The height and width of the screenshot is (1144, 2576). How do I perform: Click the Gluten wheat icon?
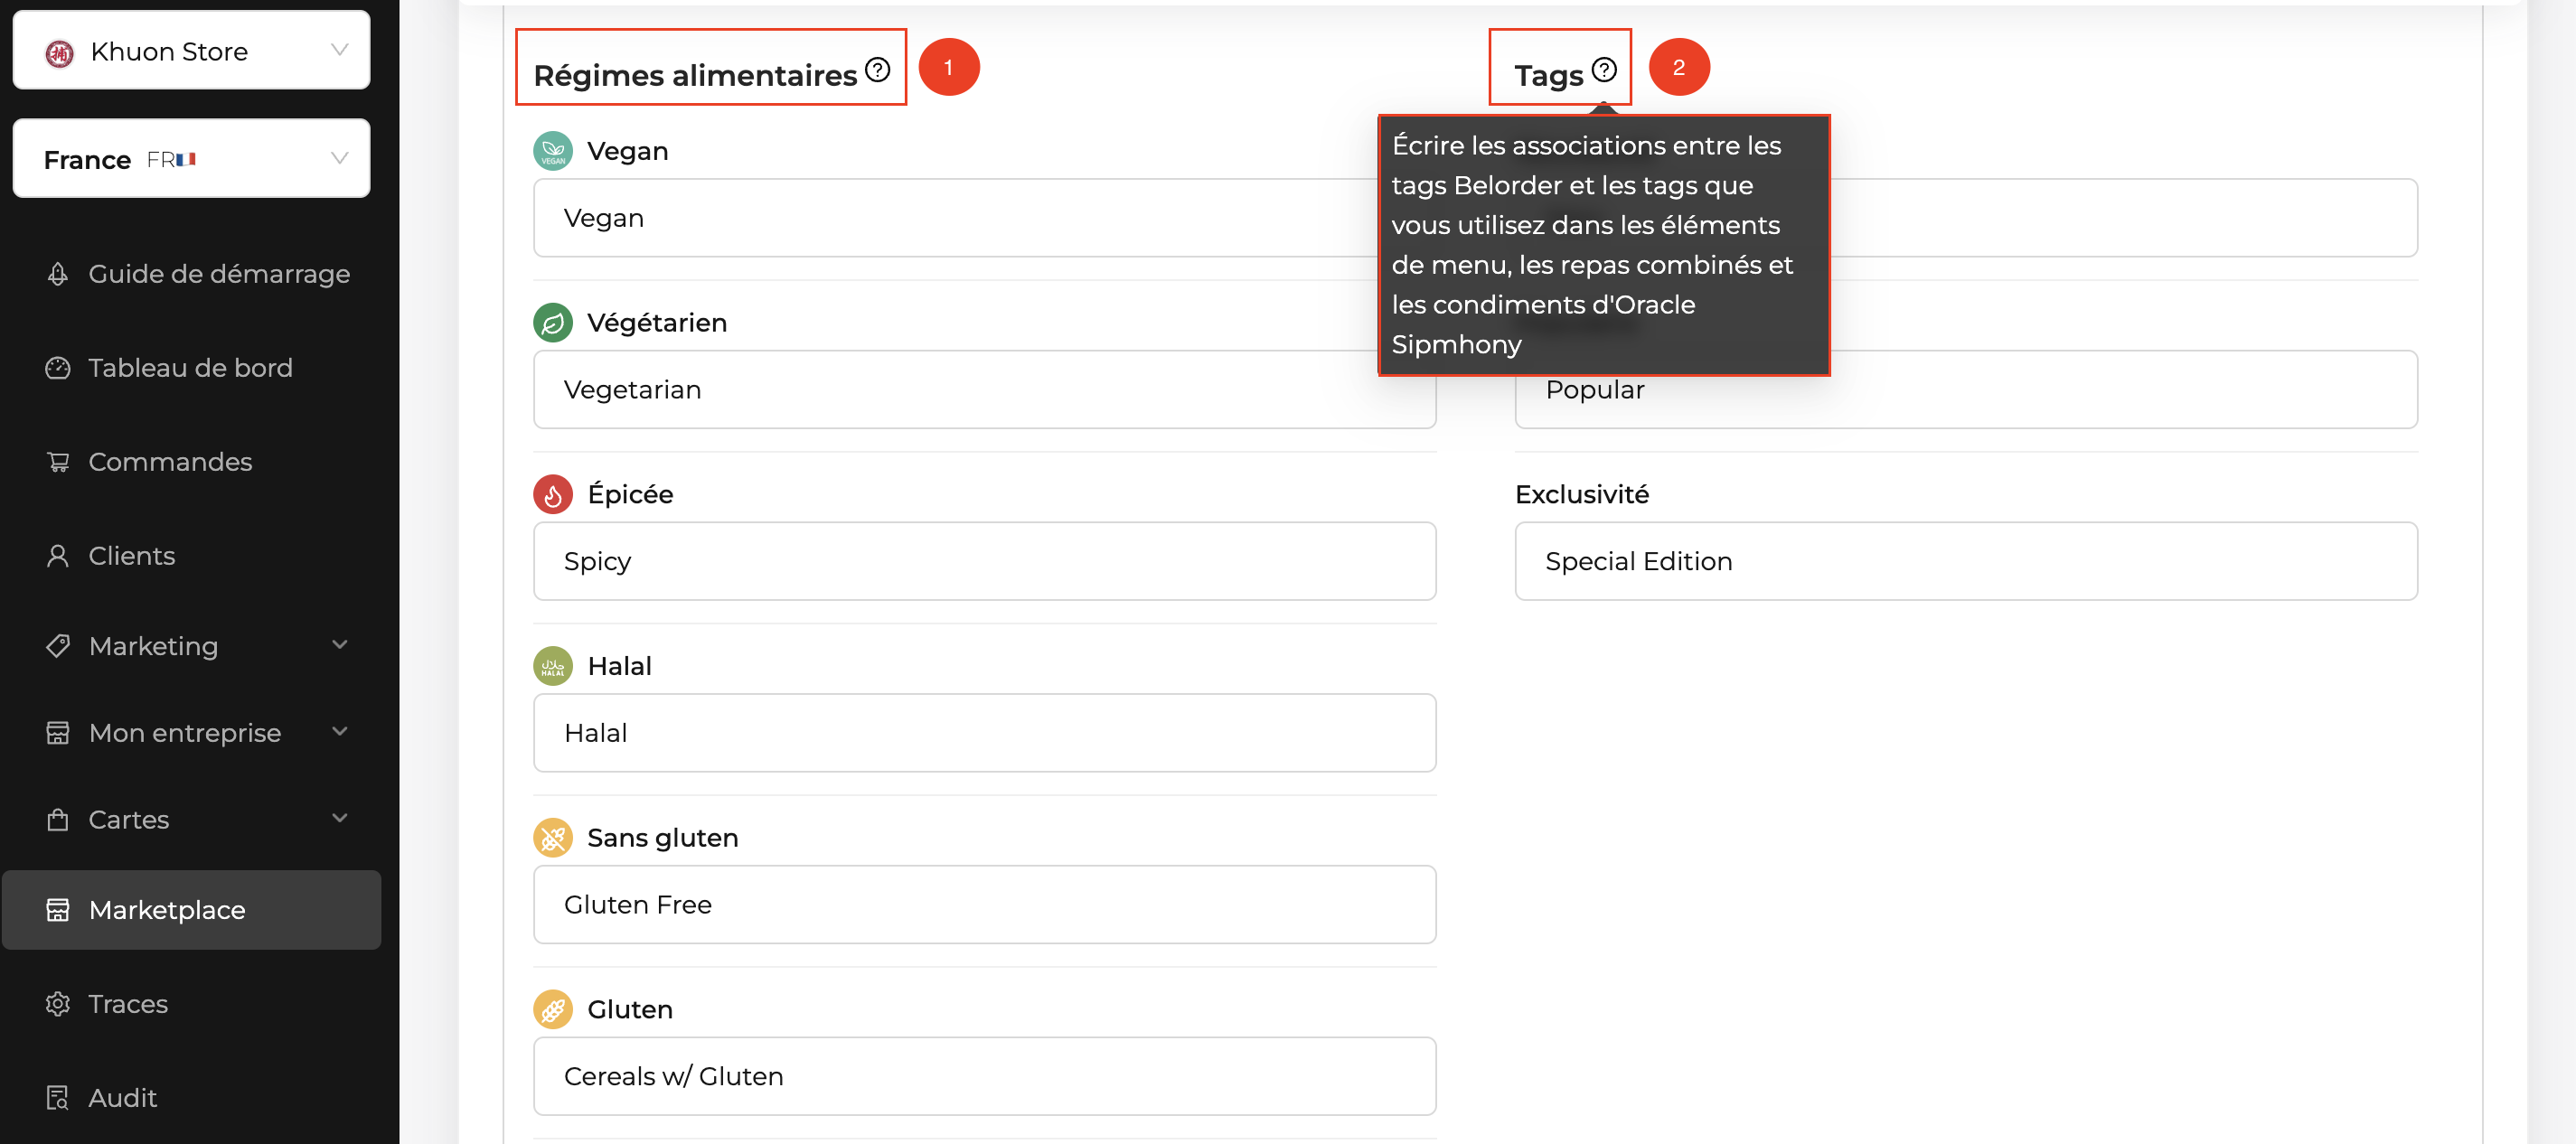point(553,1010)
